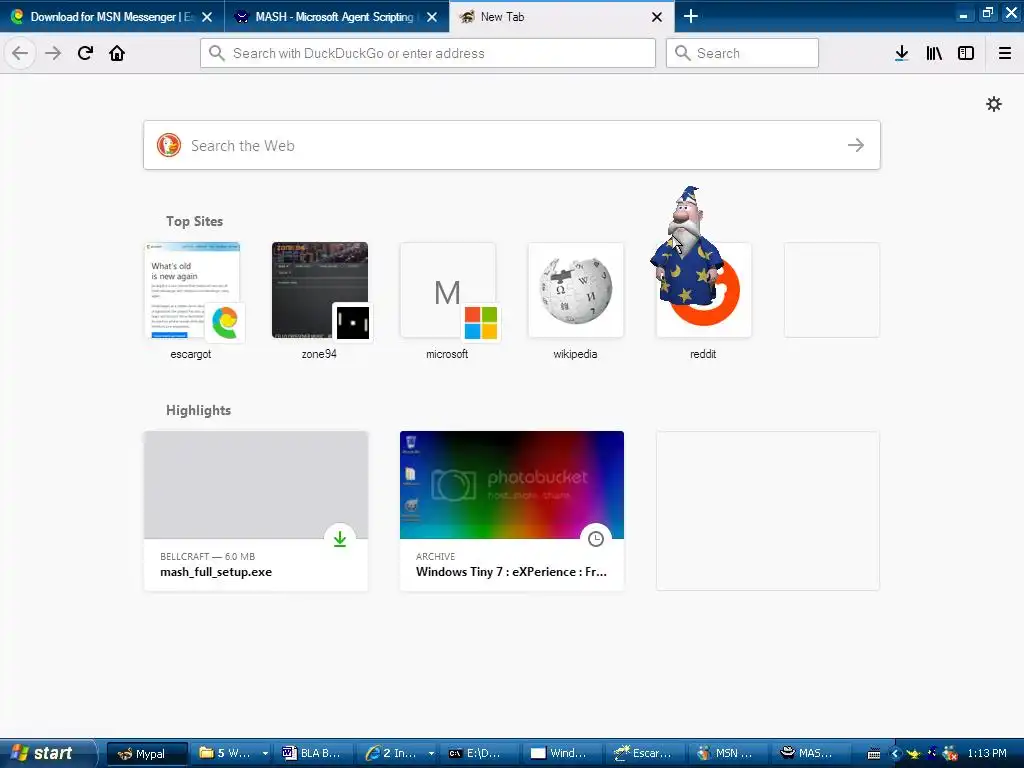Click the keyboard icon in system tray
Image resolution: width=1024 pixels, height=768 pixels.
point(874,754)
